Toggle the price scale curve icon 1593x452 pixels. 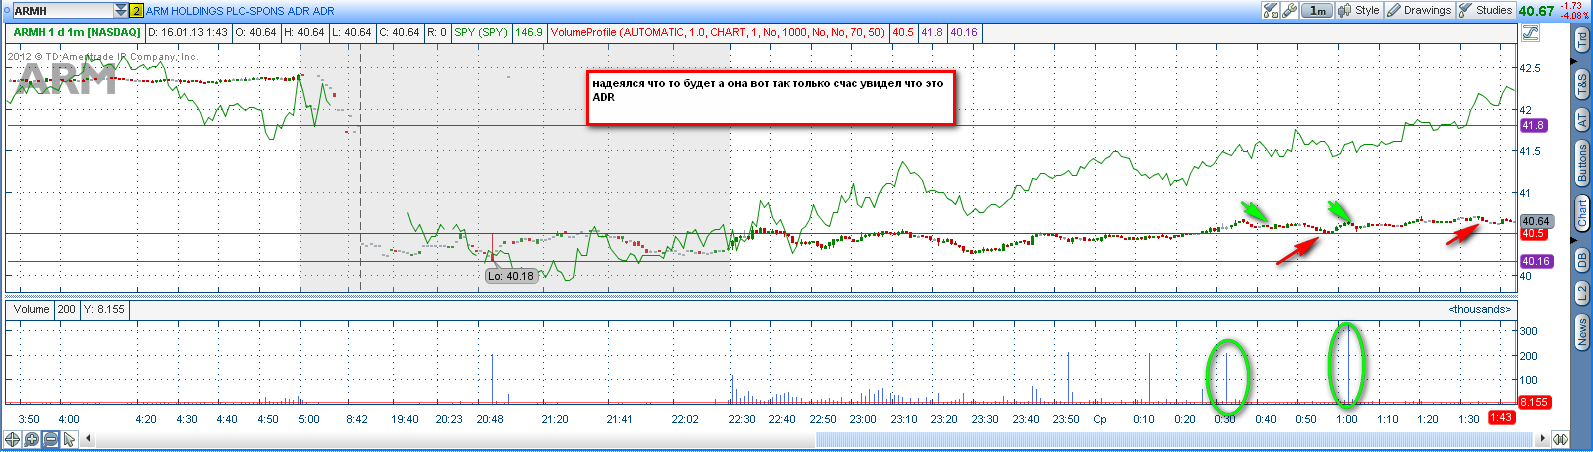click(x=1529, y=33)
